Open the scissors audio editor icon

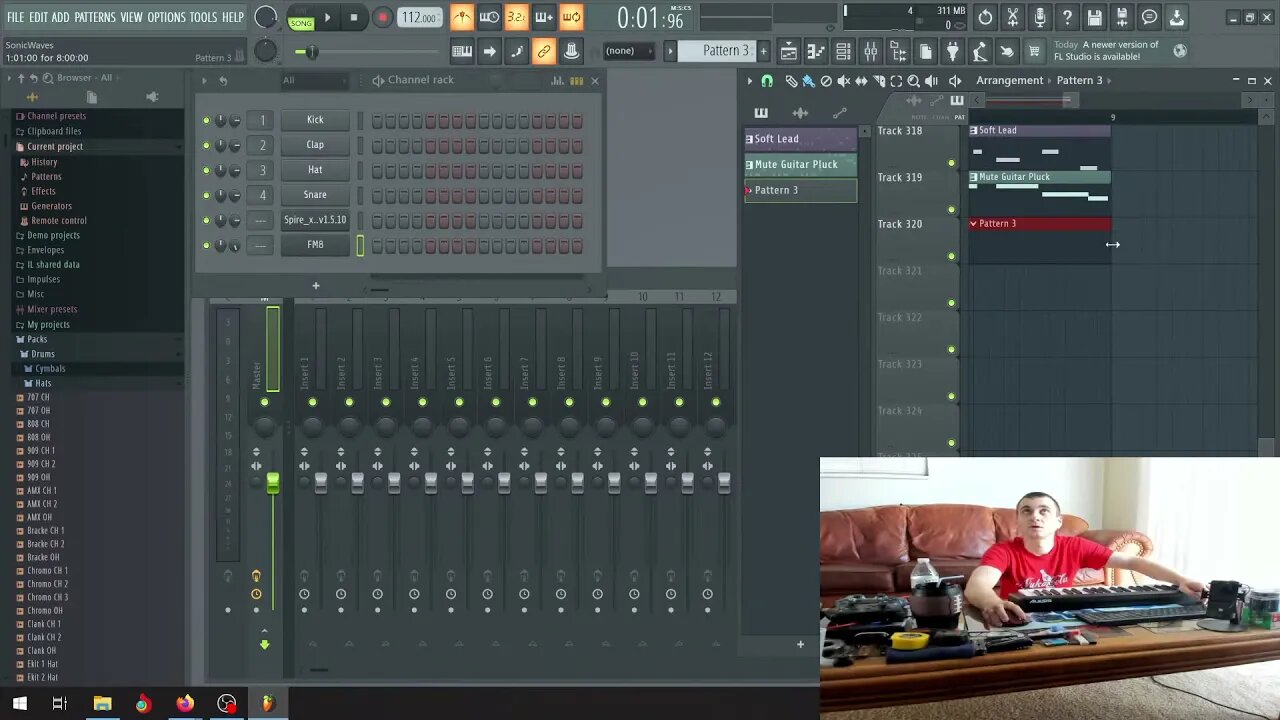1012,17
